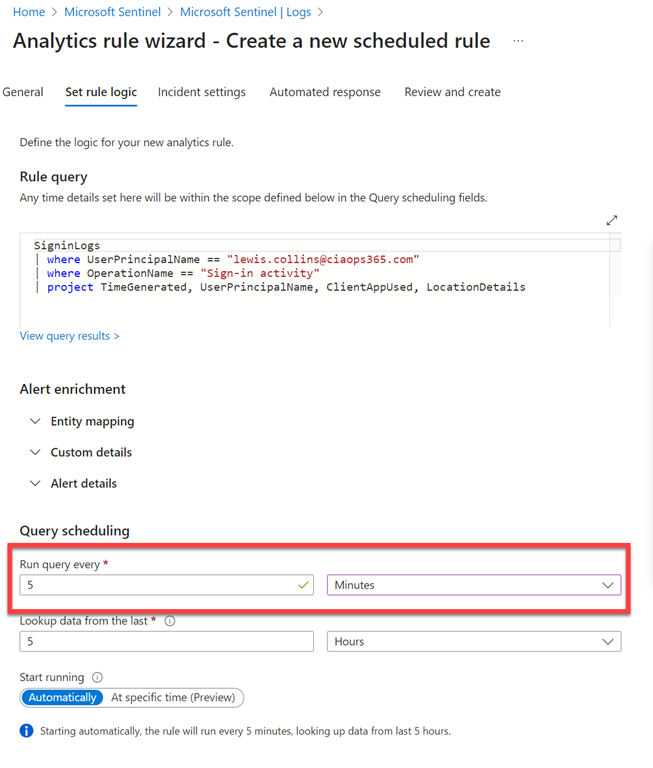Screen dimensions: 653x768
Task: Go to the Incident settings tab
Action: pos(201,92)
